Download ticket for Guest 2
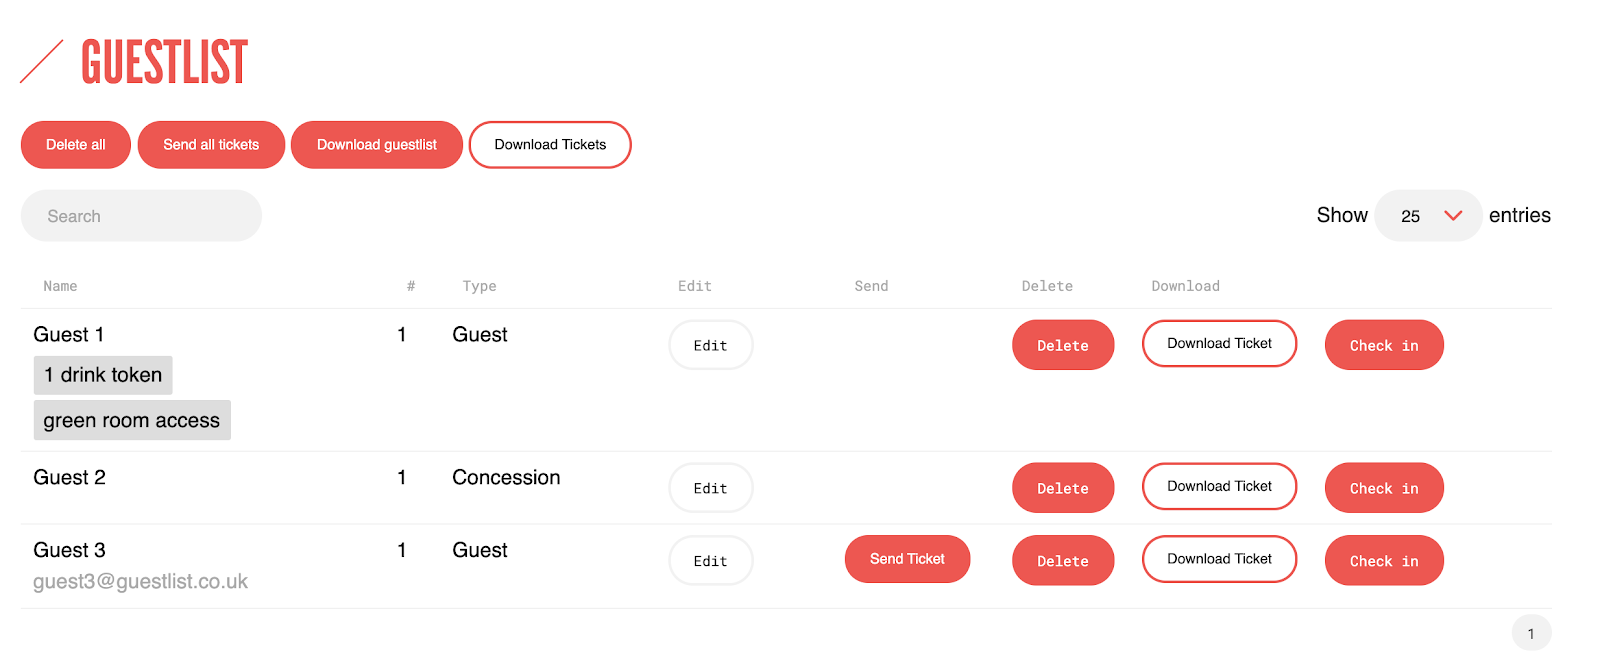 (1219, 487)
